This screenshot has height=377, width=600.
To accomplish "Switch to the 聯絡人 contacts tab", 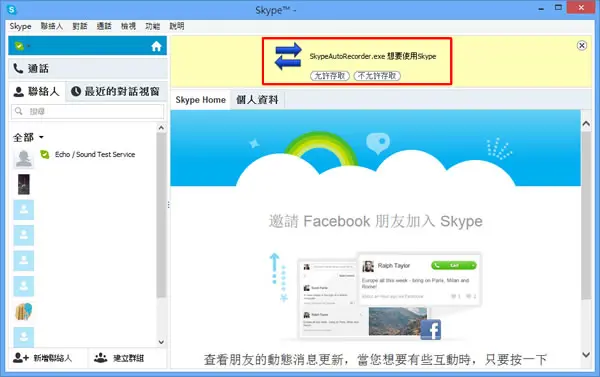I will click(x=37, y=91).
